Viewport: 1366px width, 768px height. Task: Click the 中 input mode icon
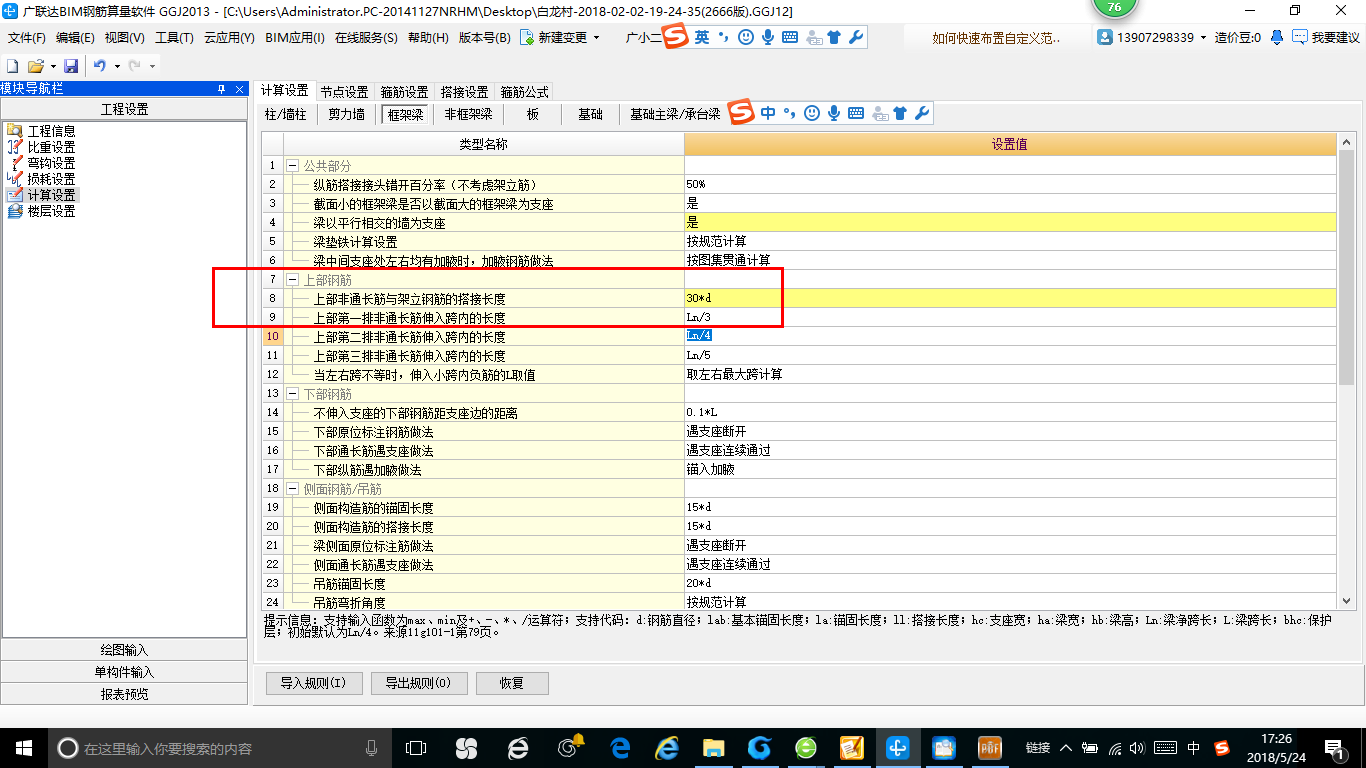click(x=768, y=113)
